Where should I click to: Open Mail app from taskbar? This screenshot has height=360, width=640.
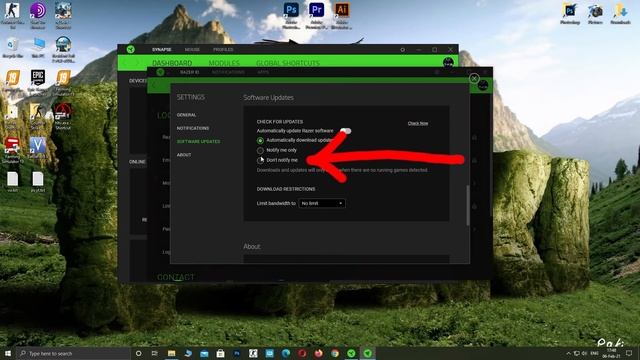(x=204, y=353)
